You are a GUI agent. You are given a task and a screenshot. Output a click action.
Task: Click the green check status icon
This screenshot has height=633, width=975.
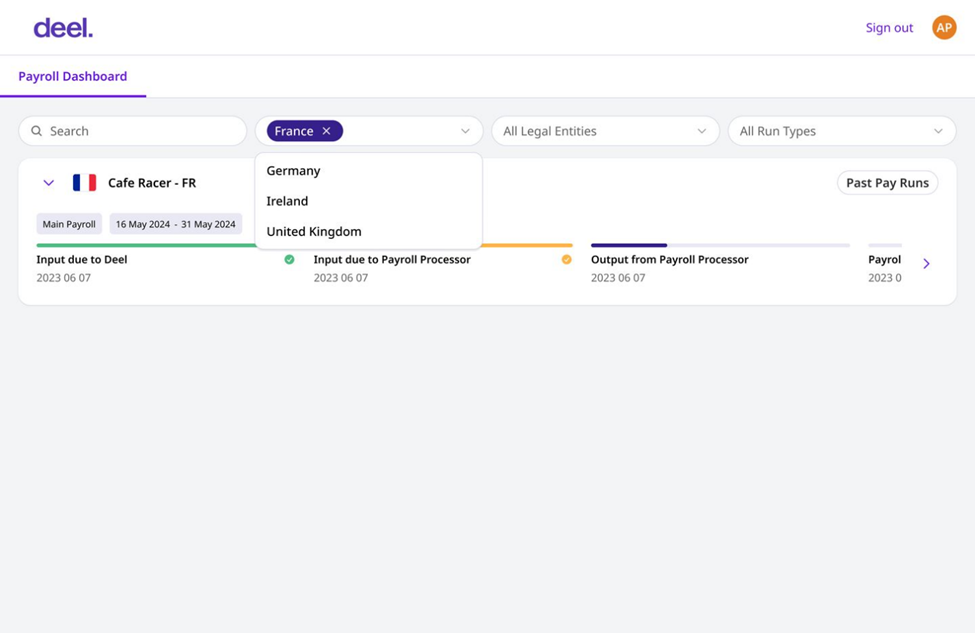289,259
